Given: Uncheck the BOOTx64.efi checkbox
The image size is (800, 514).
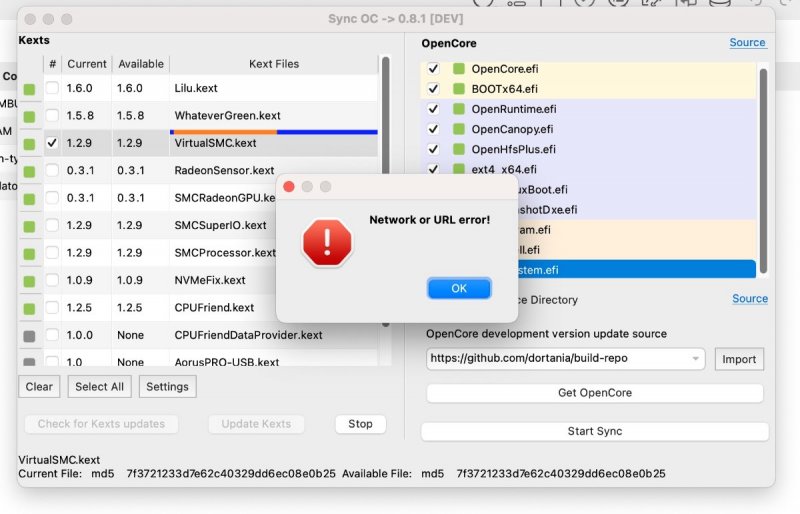Looking at the screenshot, I should [x=433, y=89].
